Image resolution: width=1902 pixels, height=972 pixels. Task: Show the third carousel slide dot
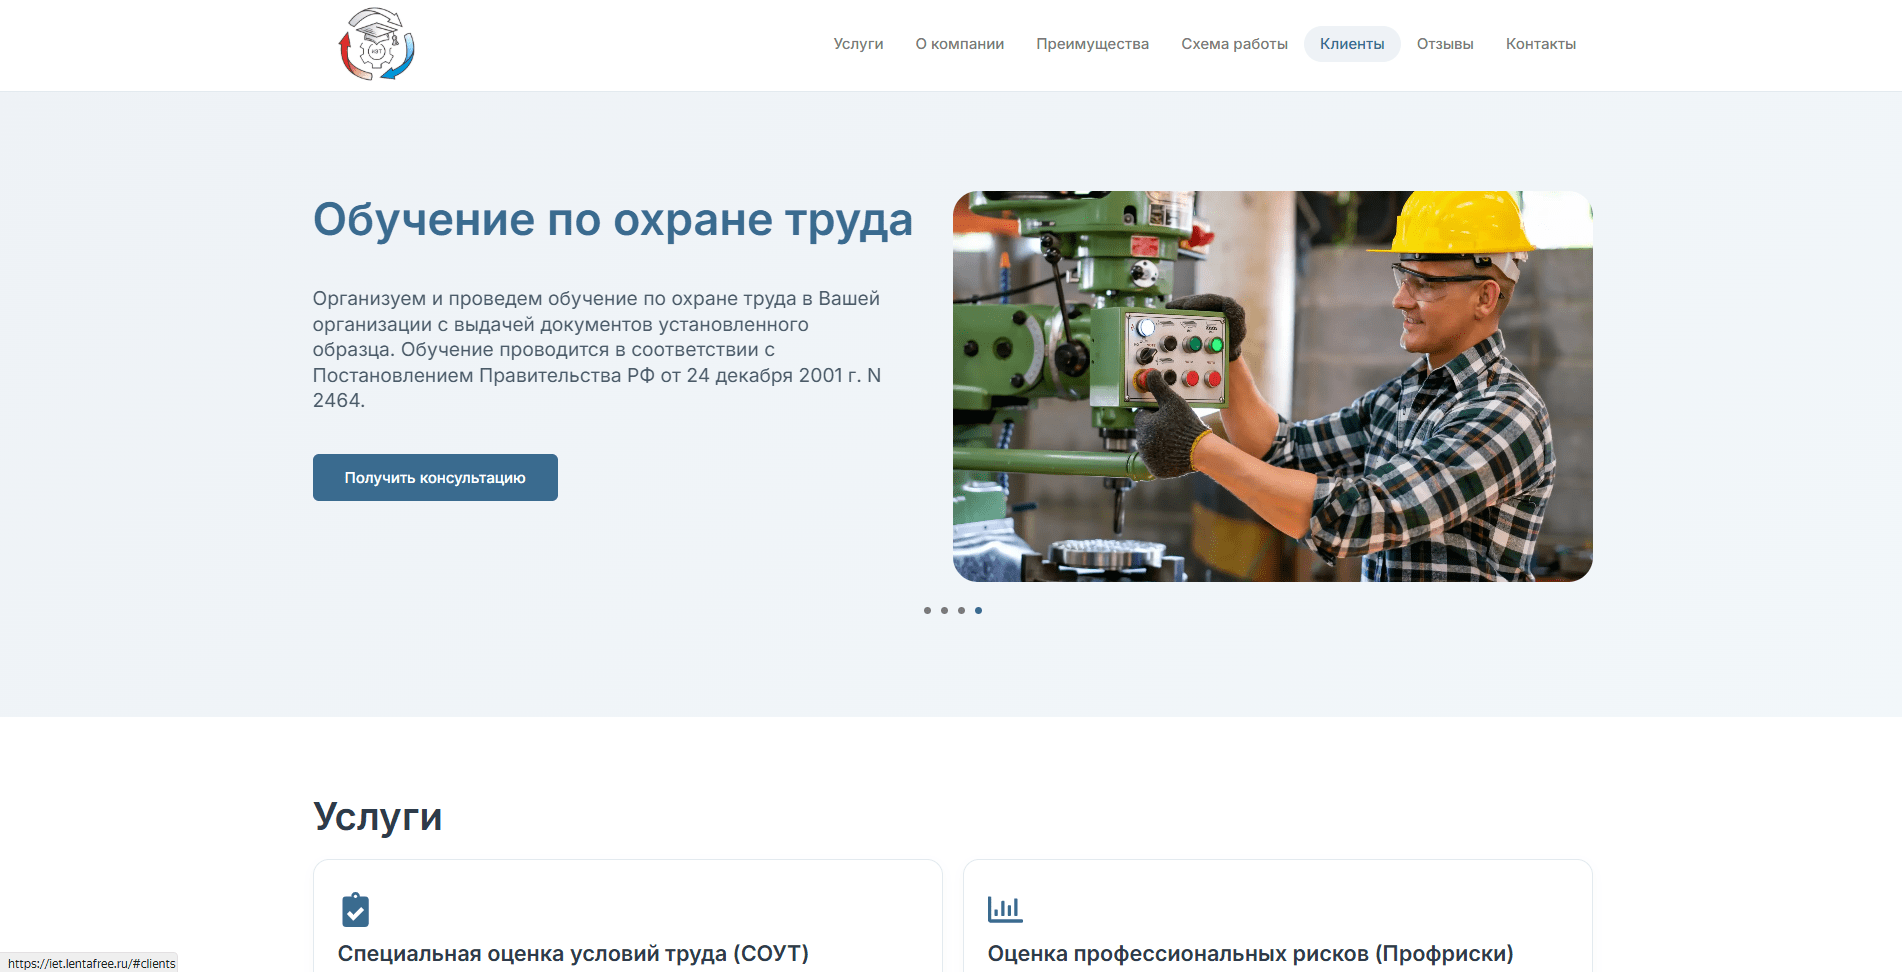tap(961, 610)
